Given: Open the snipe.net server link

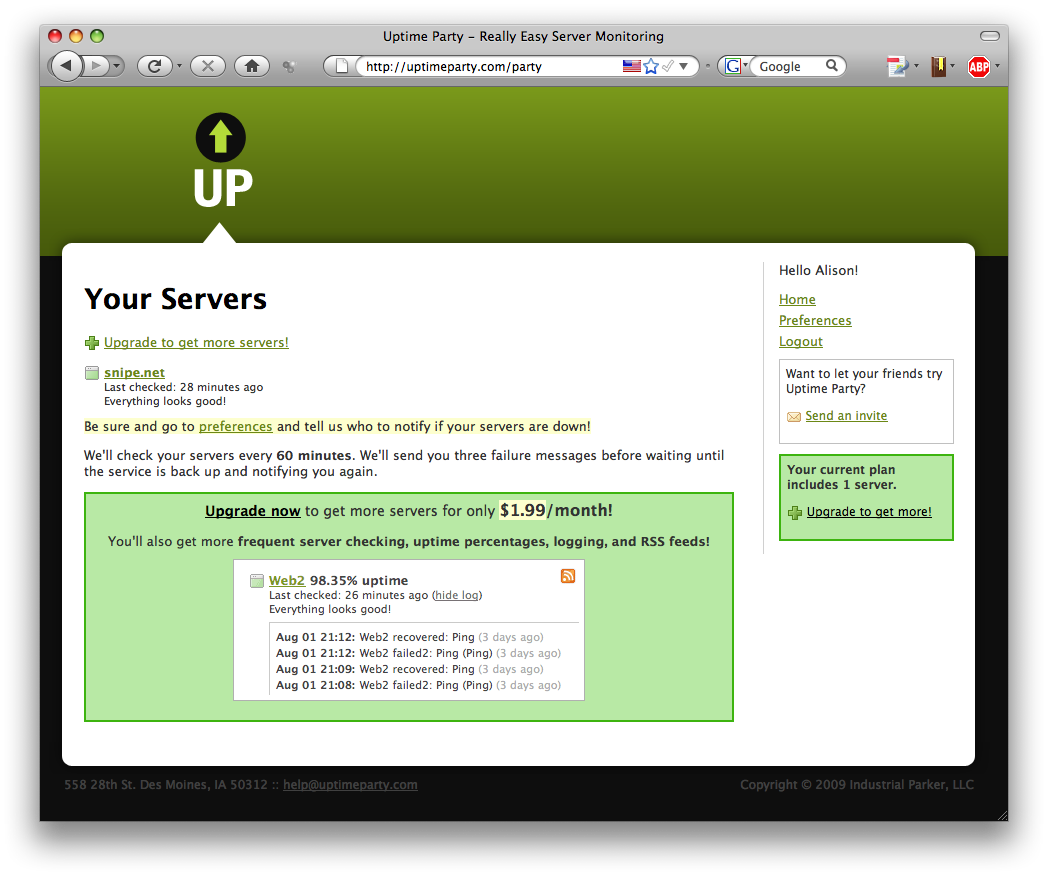Looking at the screenshot, I should [134, 372].
